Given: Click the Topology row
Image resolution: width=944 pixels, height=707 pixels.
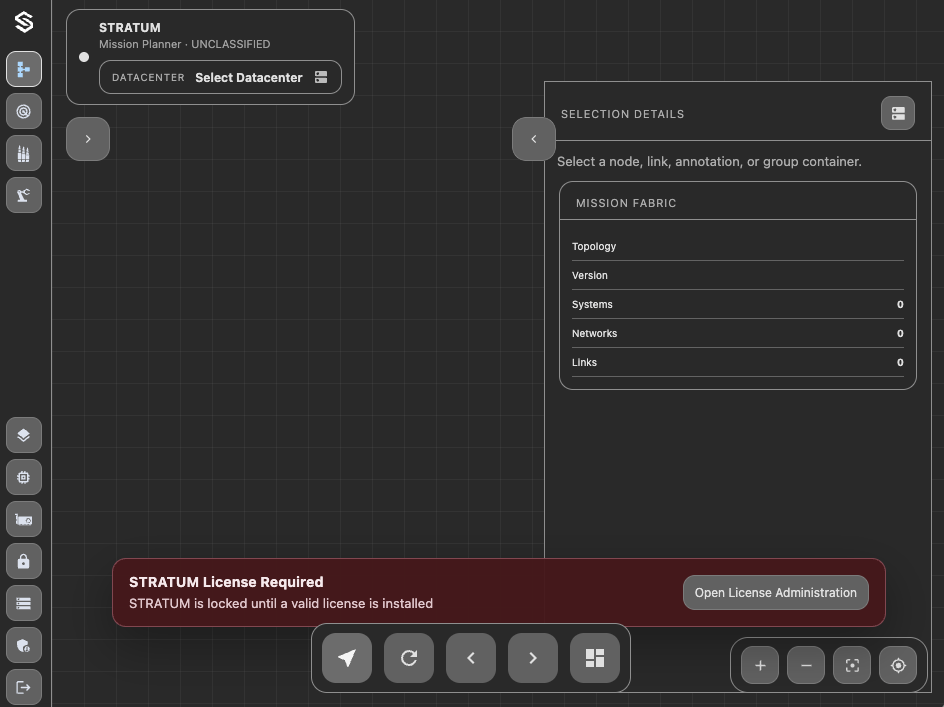Looking at the screenshot, I should pos(738,246).
